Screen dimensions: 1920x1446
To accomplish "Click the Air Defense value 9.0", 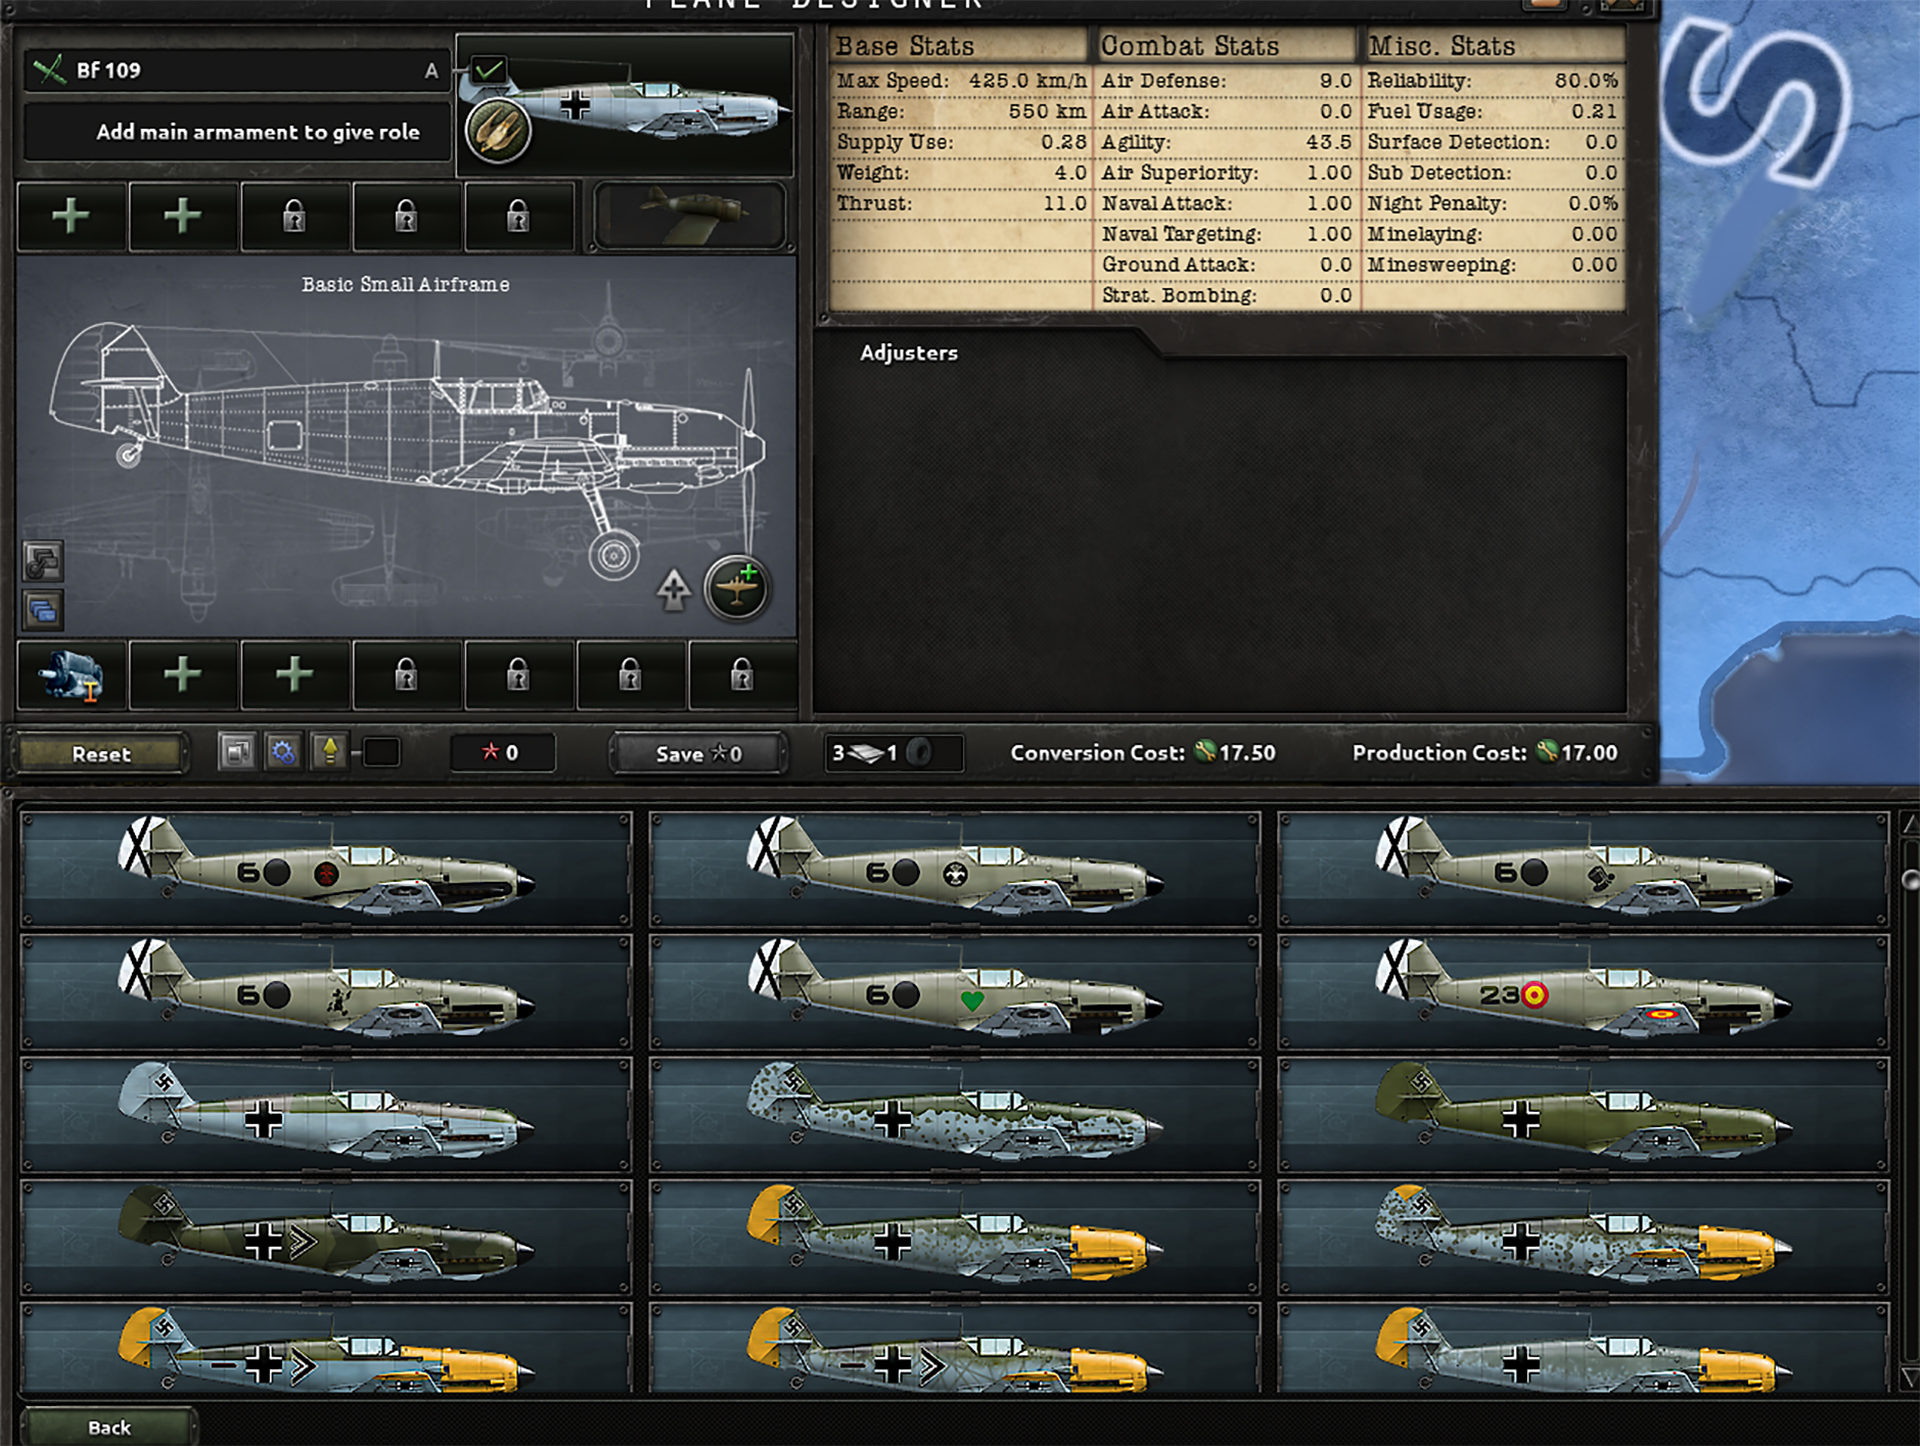I will (1336, 81).
